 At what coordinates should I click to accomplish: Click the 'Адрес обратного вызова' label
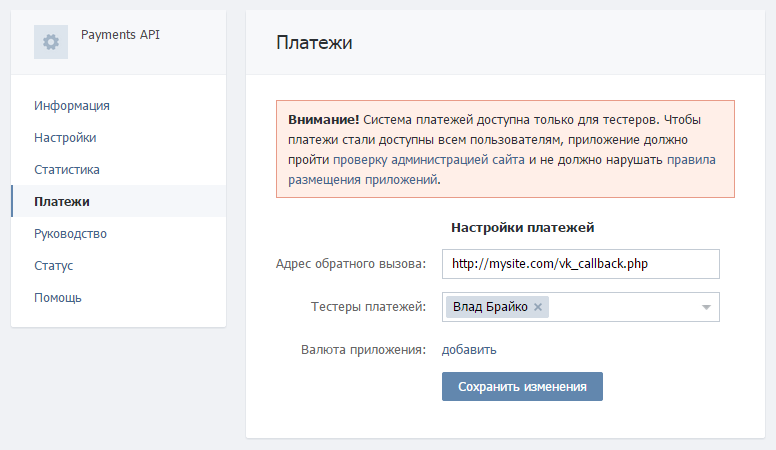point(351,264)
